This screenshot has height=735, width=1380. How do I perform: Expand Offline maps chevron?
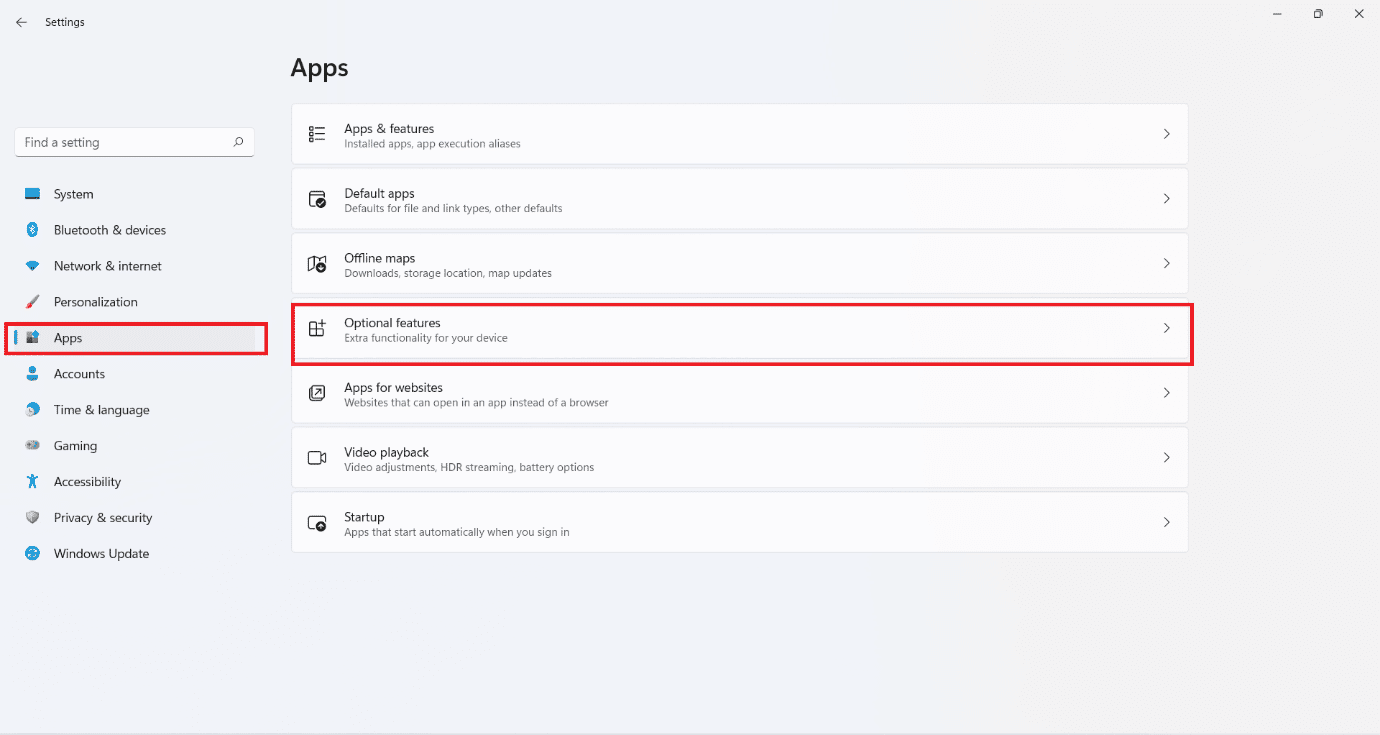1166,263
